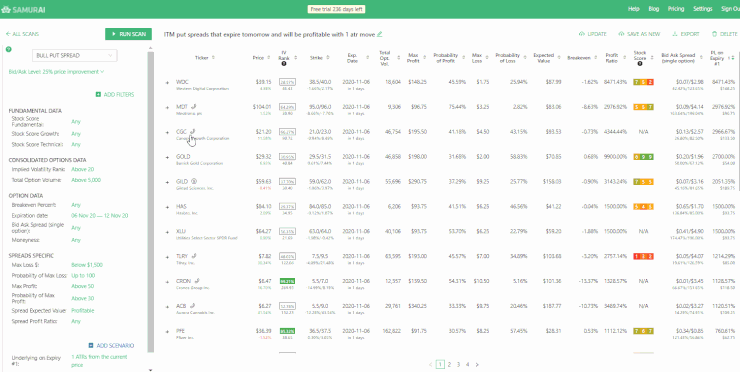Click the icon next to CGC ticker

pos(193,131)
